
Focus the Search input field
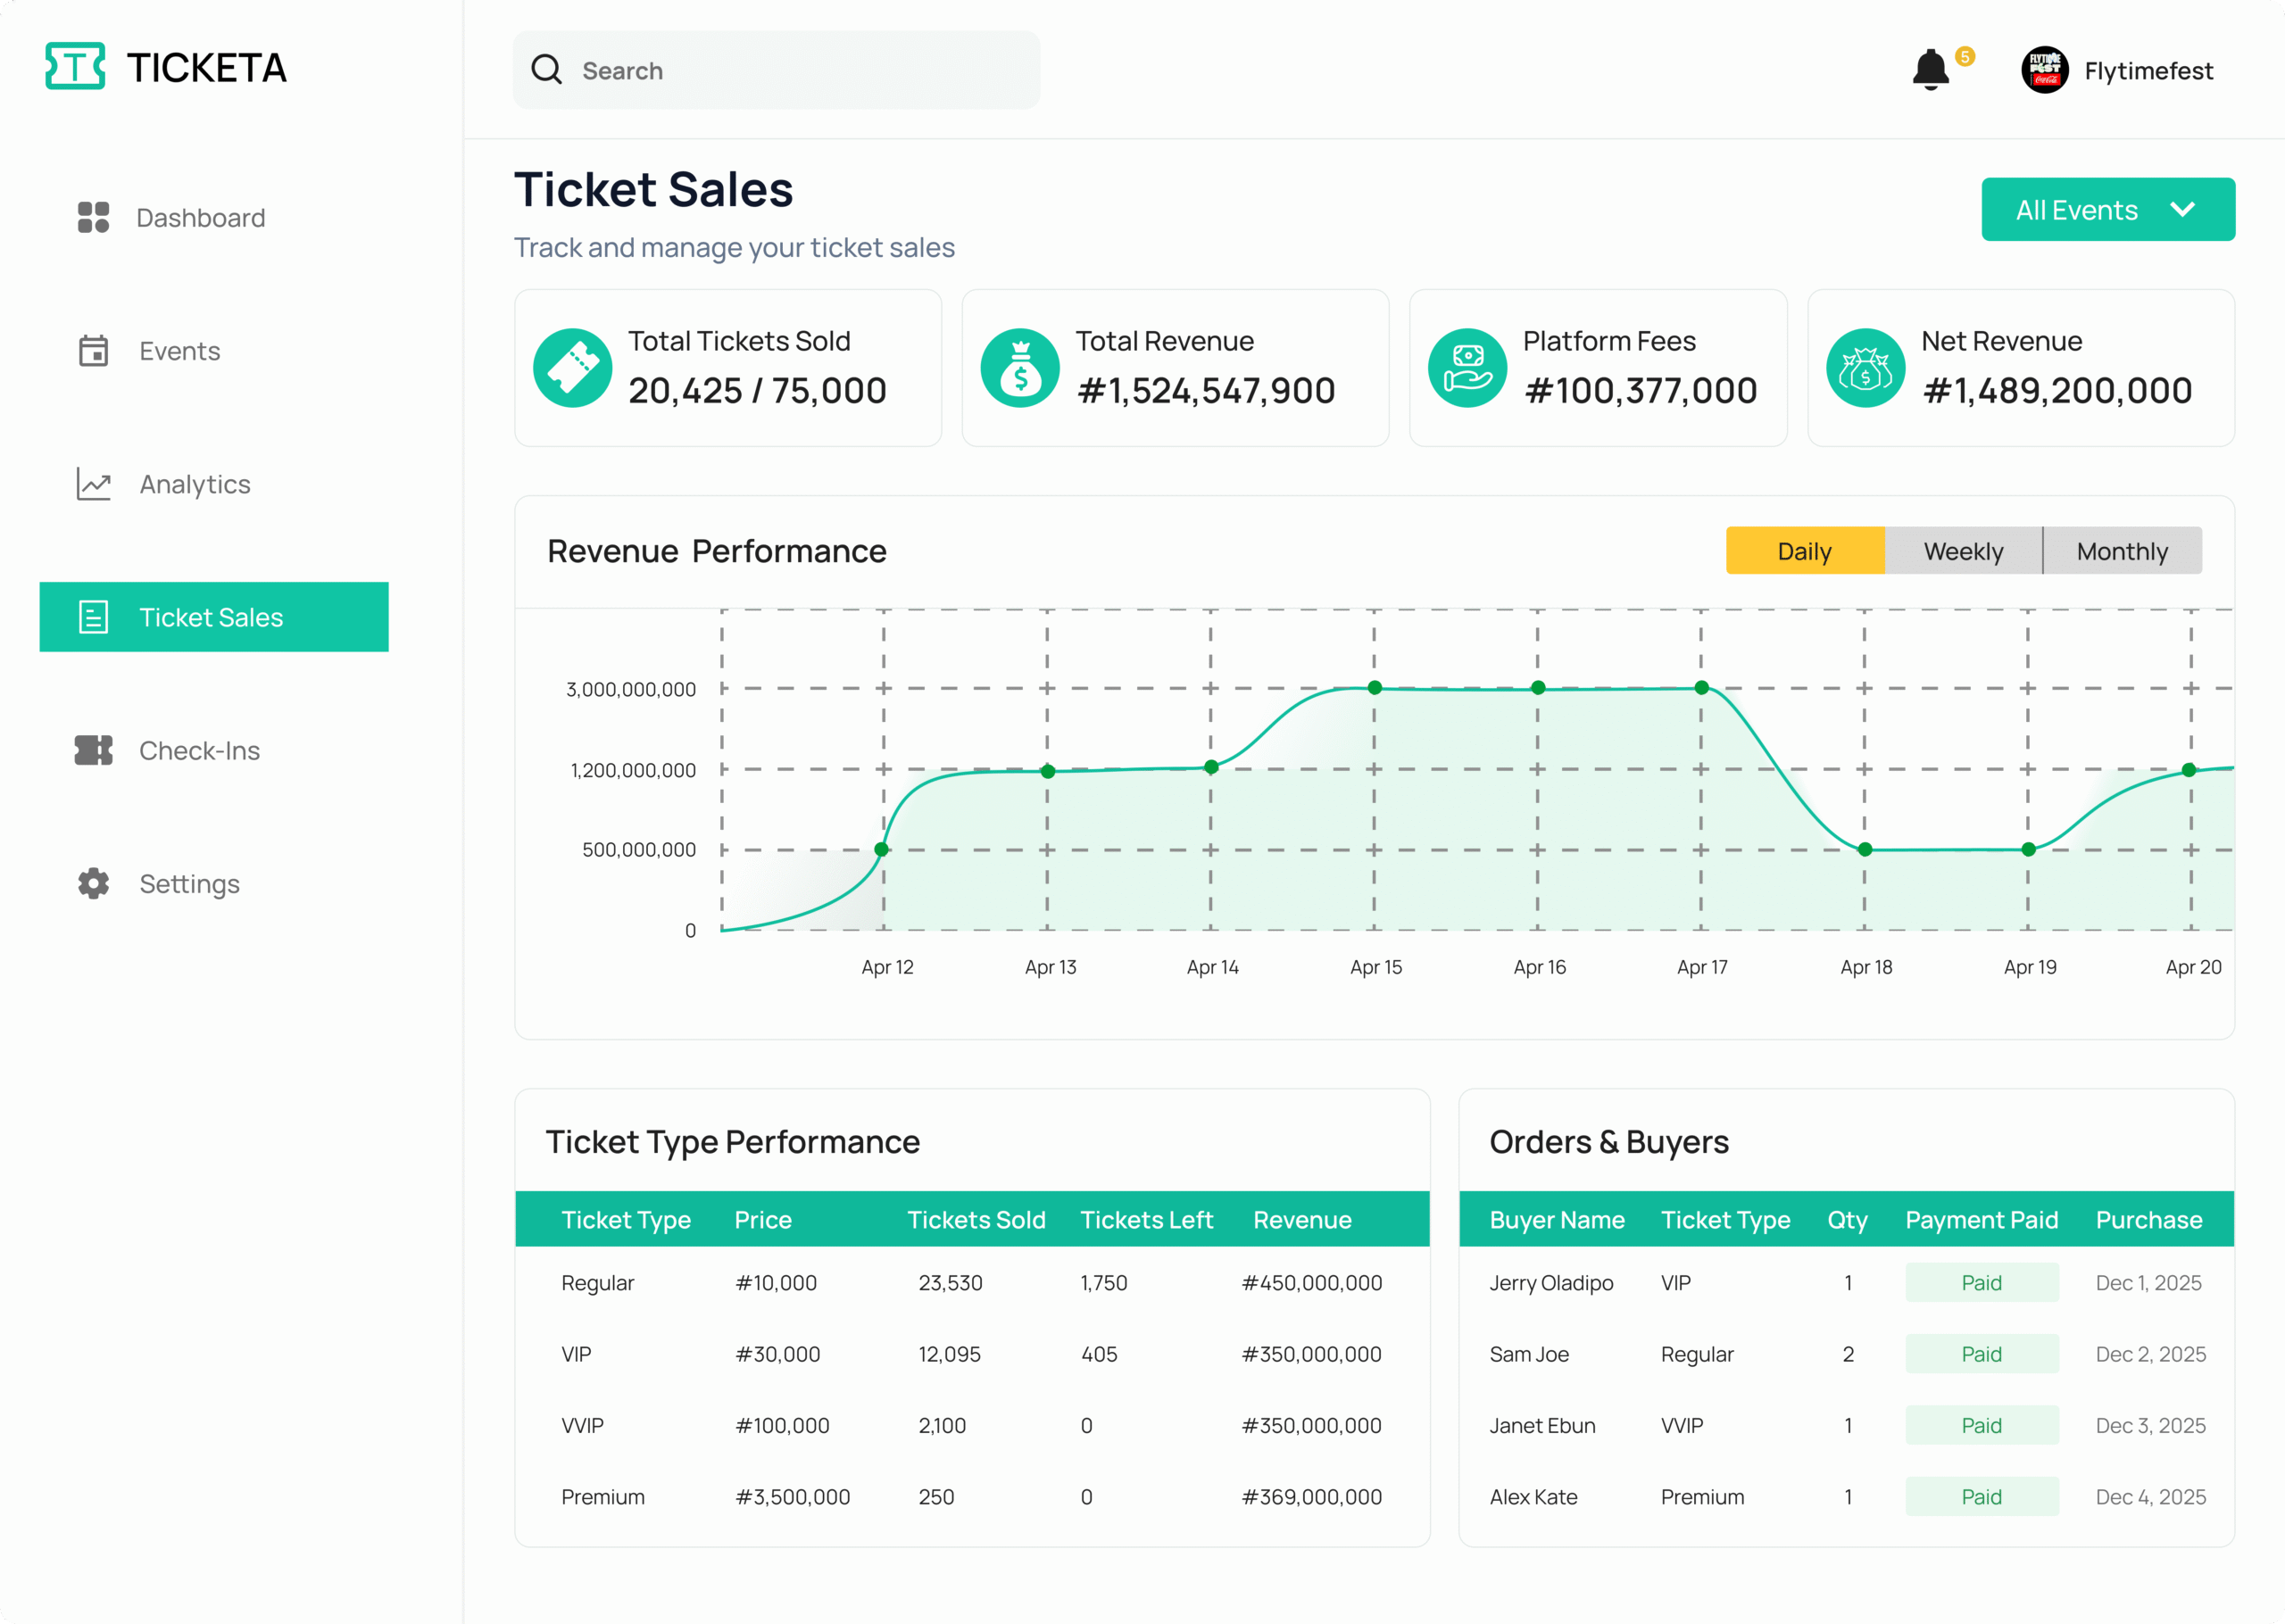point(776,69)
